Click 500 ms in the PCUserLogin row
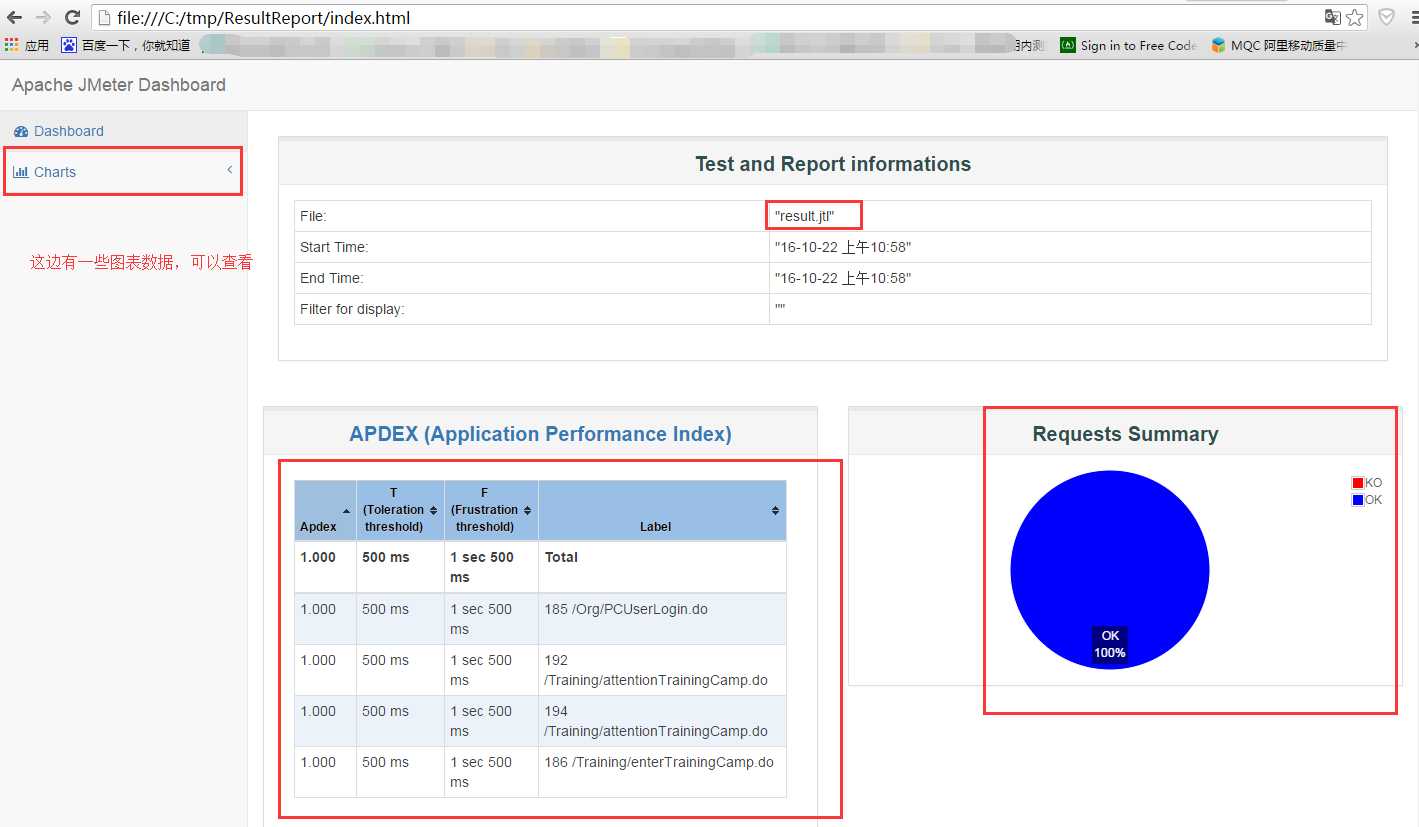This screenshot has height=827, width=1419. (385, 609)
